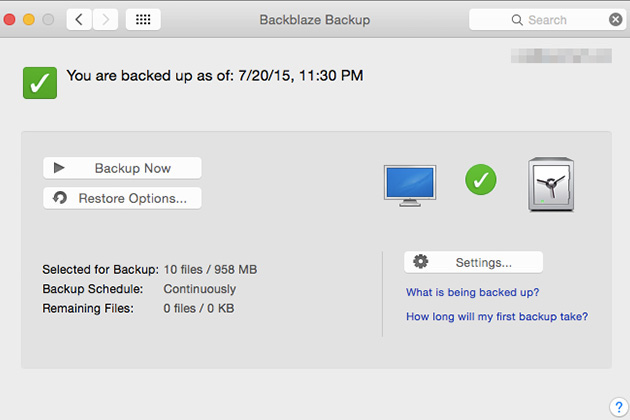Follow the 'What is being backed up?' link
This screenshot has height=420, width=630.
click(472, 292)
